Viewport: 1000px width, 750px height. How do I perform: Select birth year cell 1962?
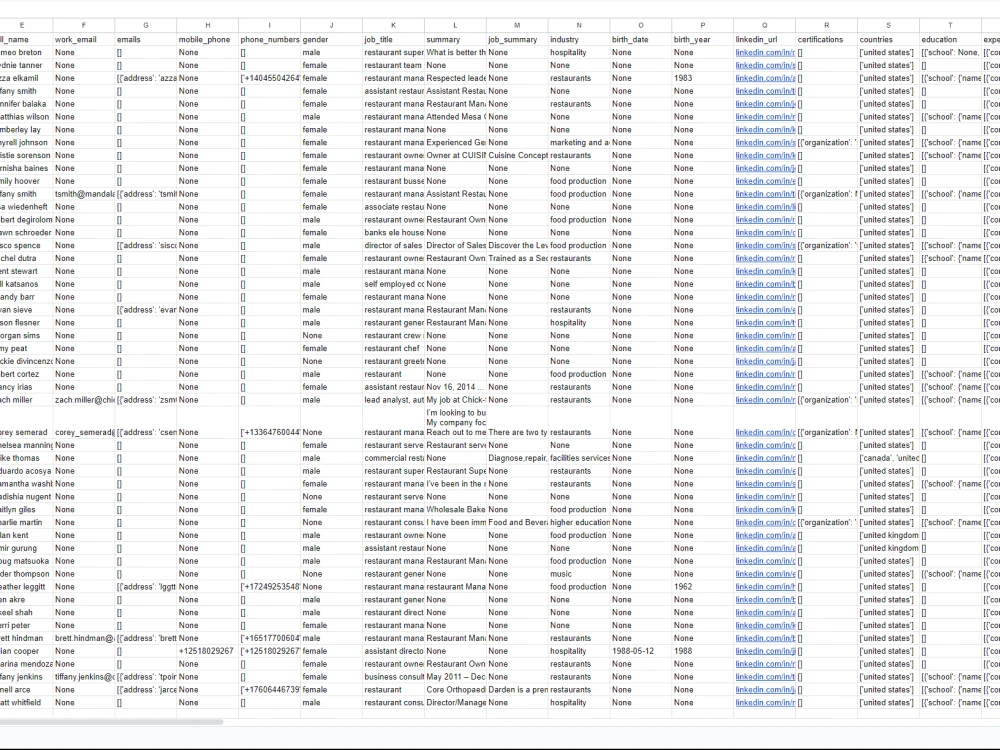702,587
